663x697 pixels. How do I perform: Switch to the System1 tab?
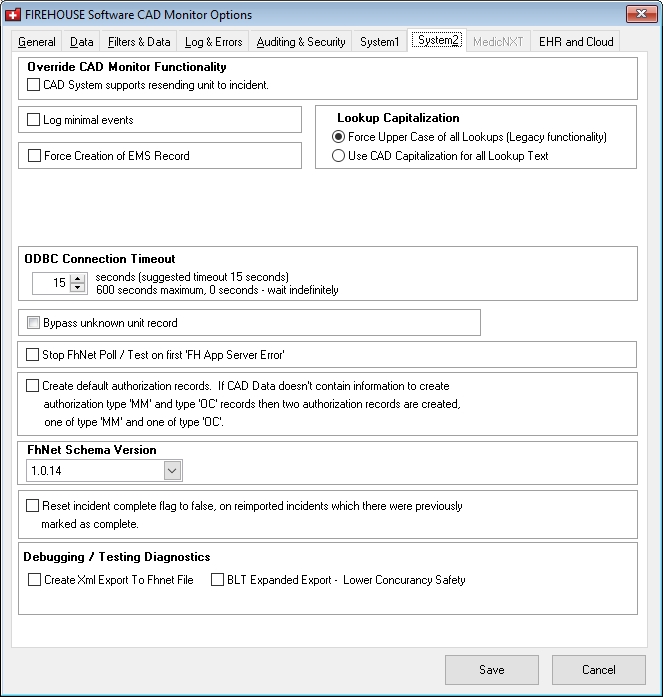pos(379,42)
